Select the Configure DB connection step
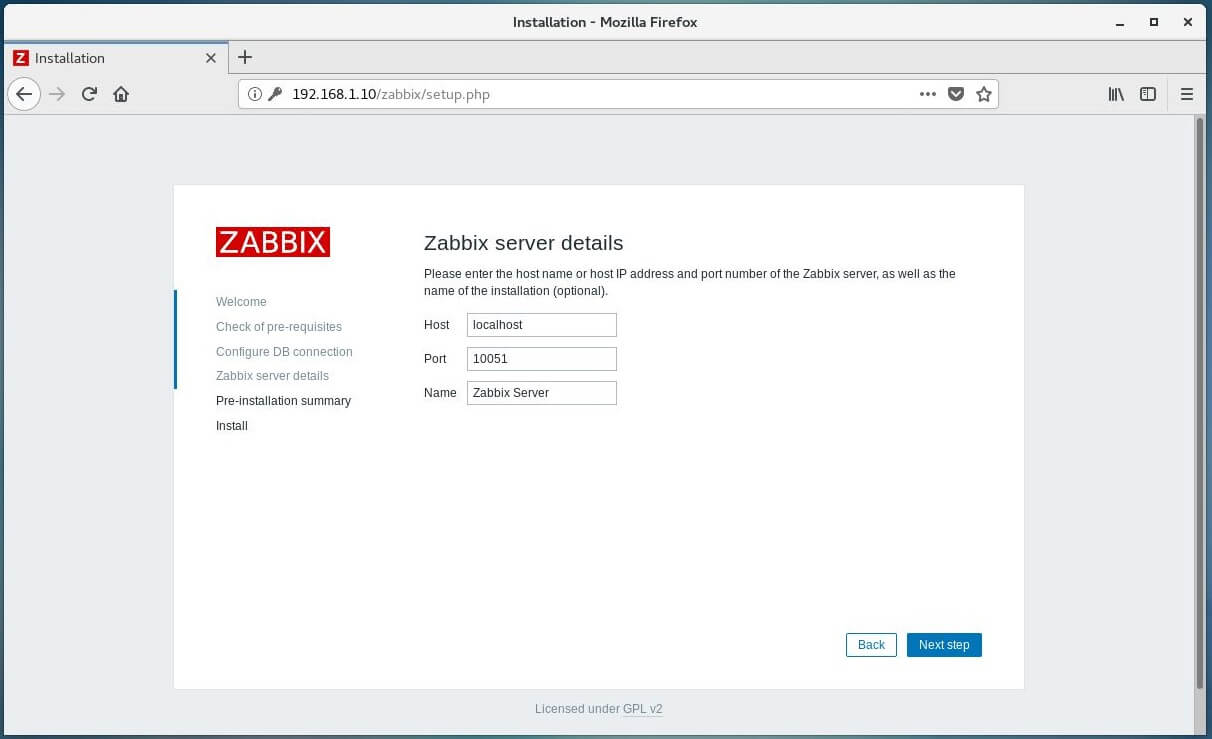This screenshot has height=739, width=1212. [284, 352]
